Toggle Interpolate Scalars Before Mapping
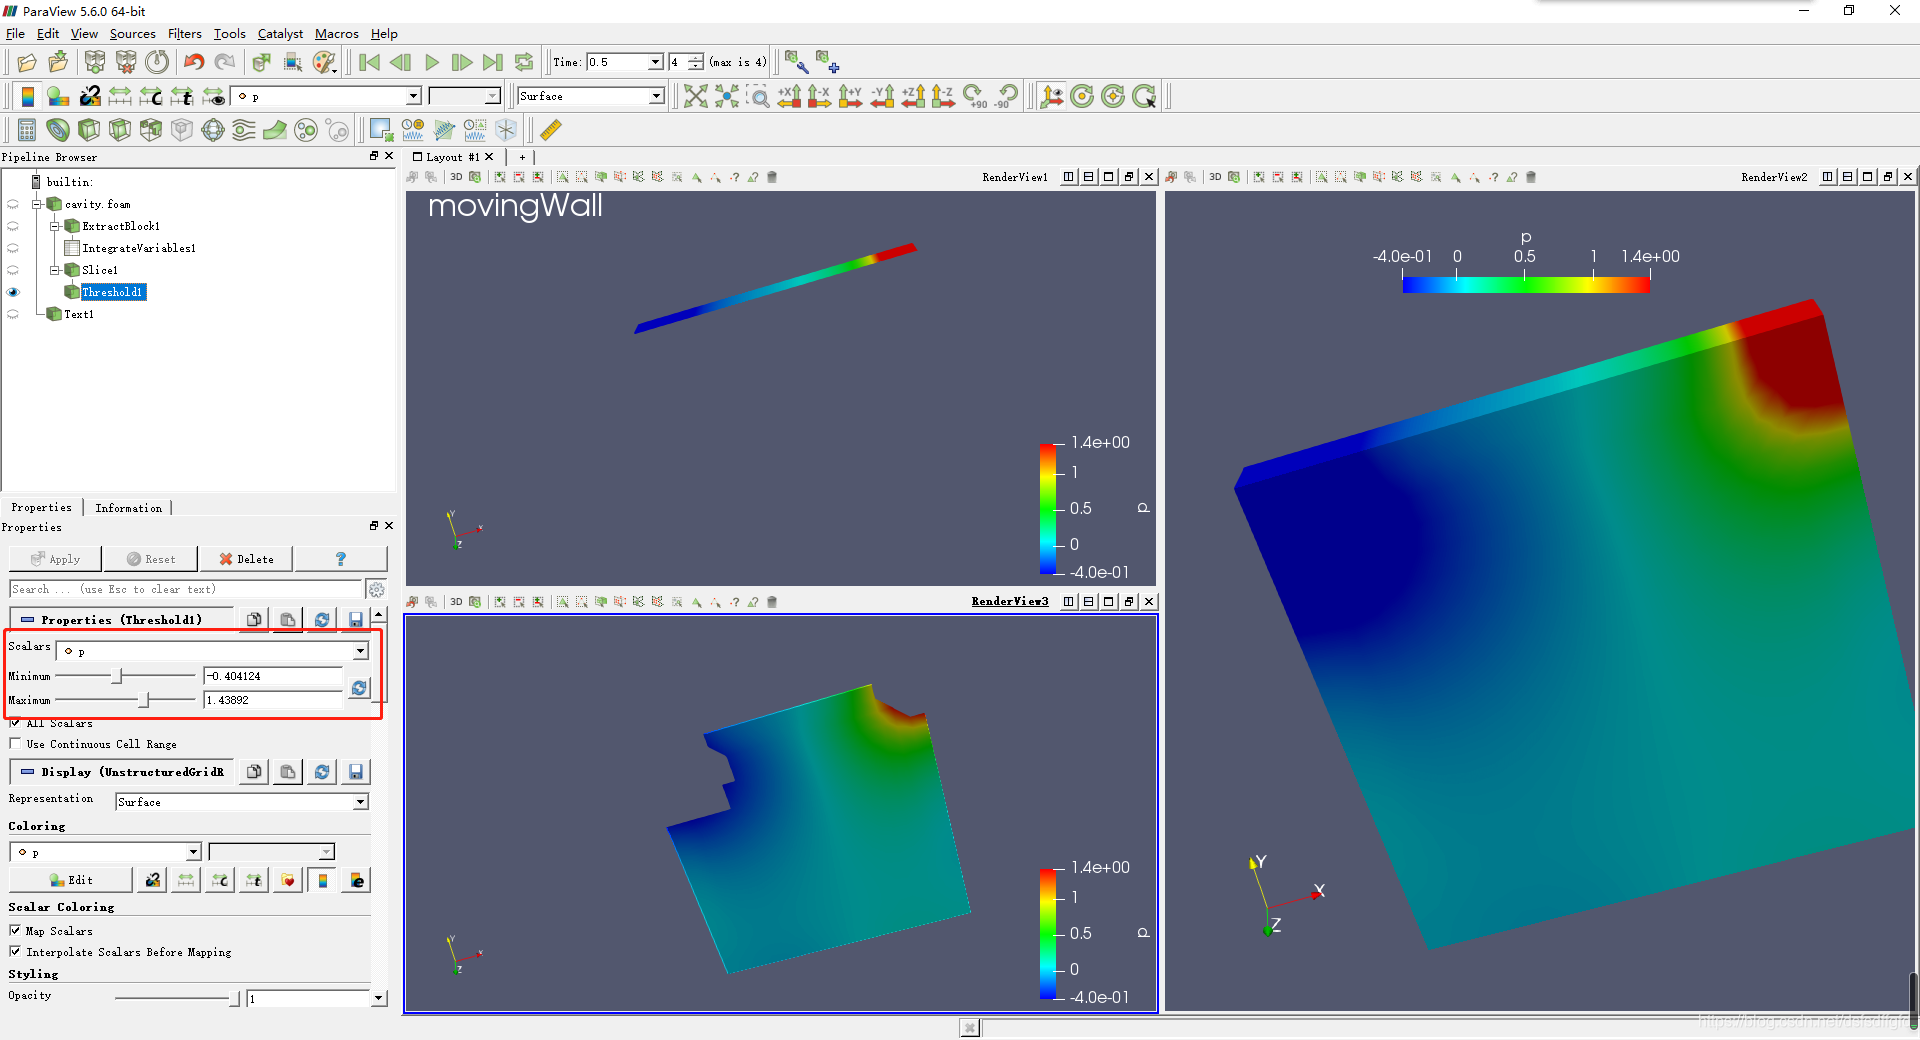Image resolution: width=1920 pixels, height=1040 pixels. tap(15, 951)
